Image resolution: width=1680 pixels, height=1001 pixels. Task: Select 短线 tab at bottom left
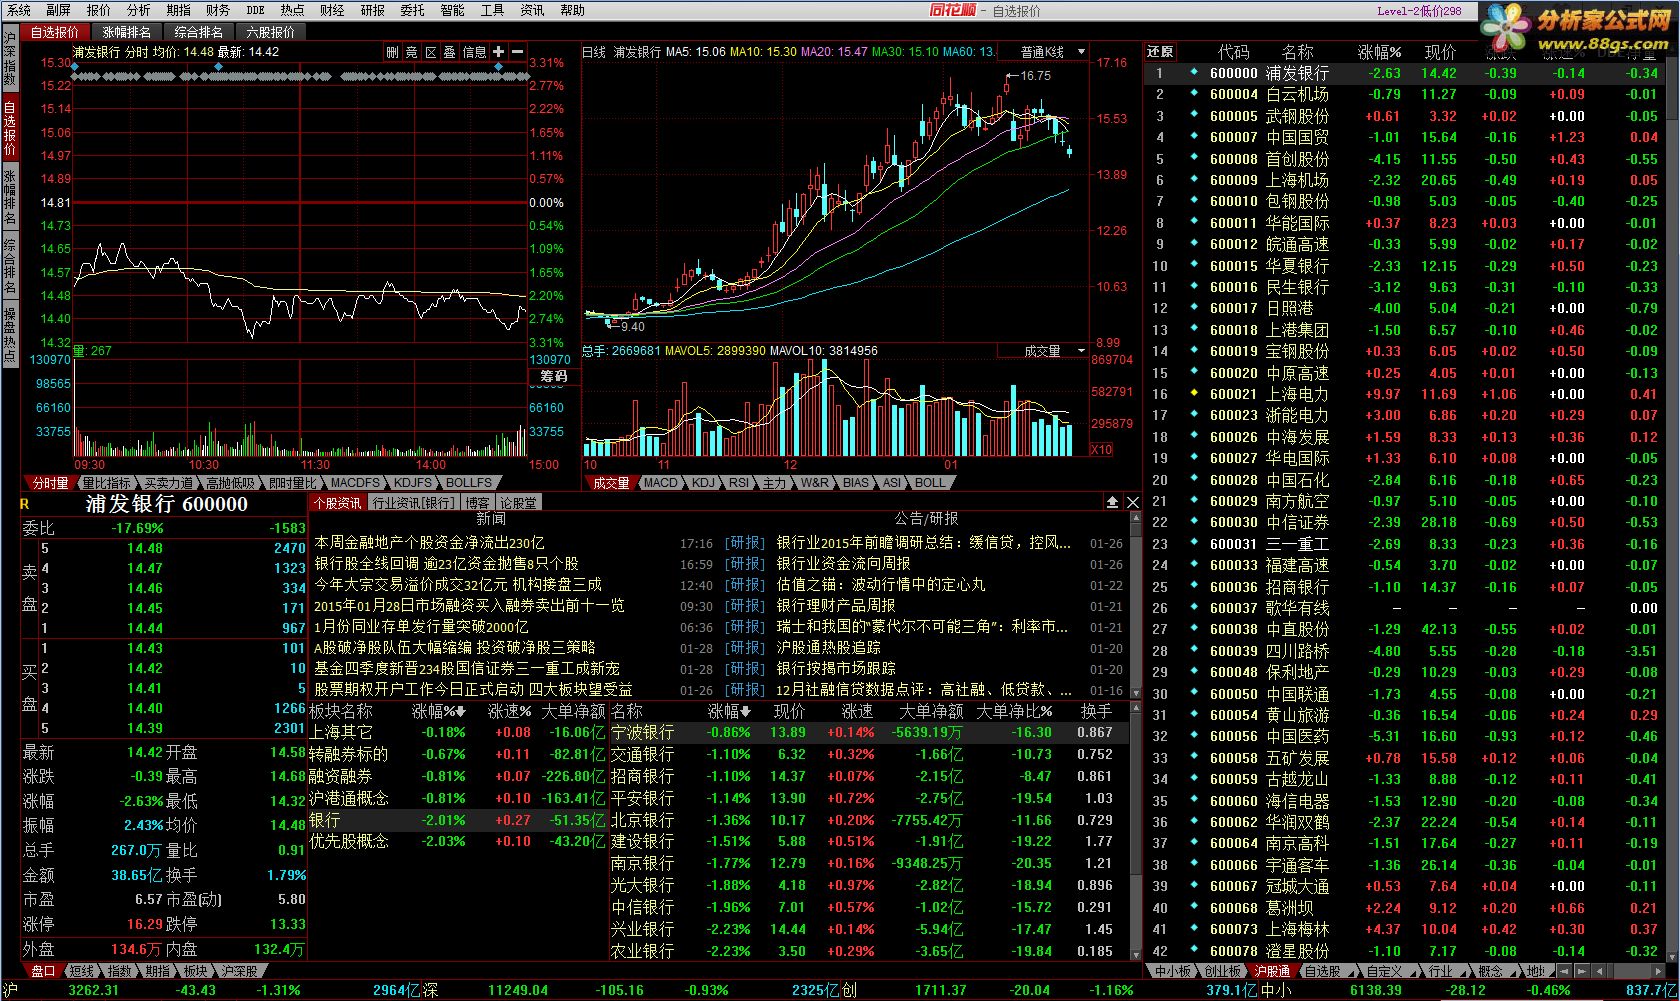click(x=82, y=971)
